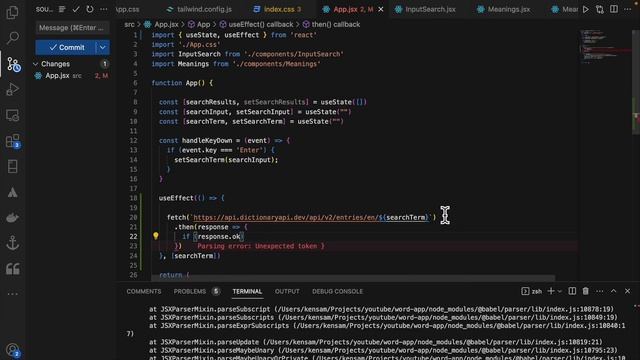
Task: Click the line 18 useEffect code line
Action: coord(191,198)
